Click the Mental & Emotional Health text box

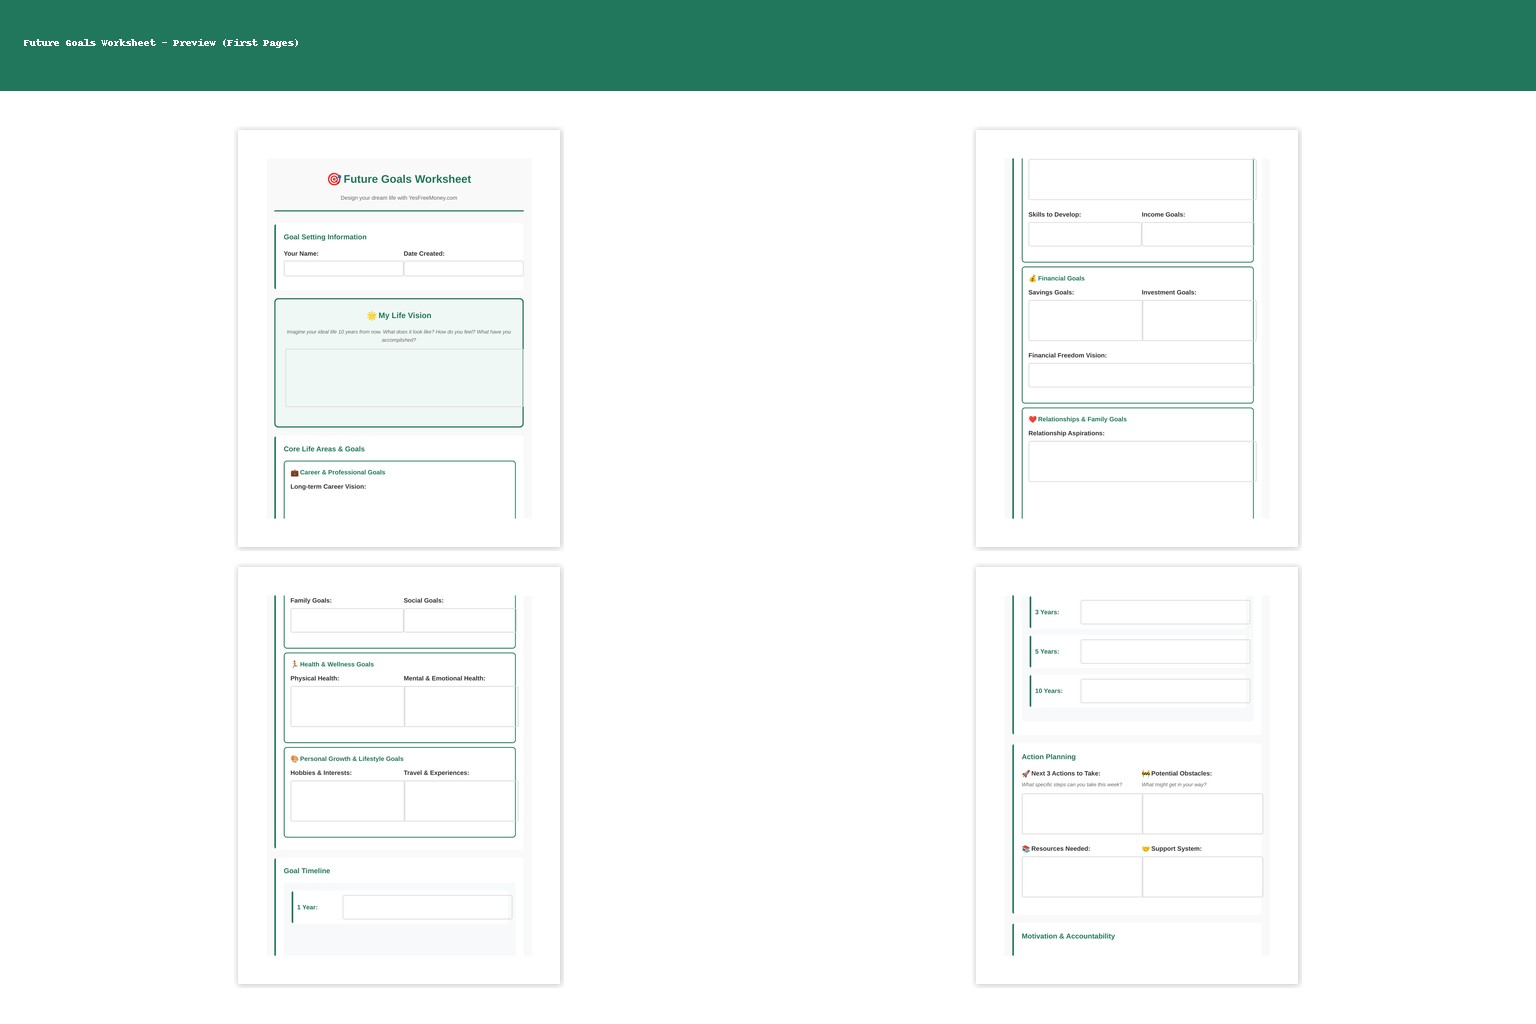(x=460, y=707)
